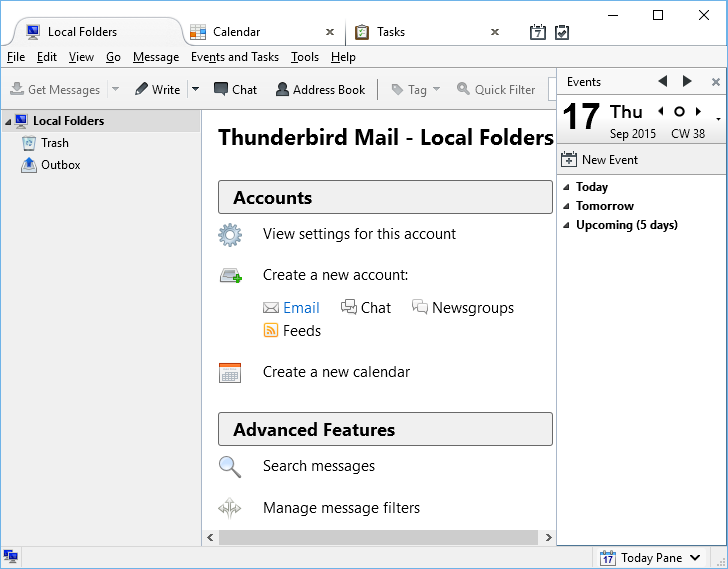Click the speech-bubble icon beside Chat account
This screenshot has height=569, width=728.
(x=349, y=307)
